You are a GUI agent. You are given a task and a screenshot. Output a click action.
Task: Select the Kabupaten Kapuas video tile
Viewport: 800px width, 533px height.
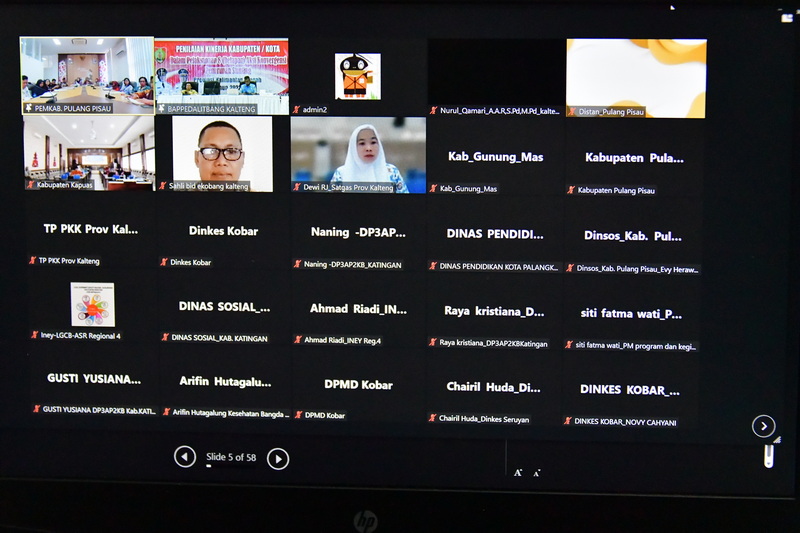point(89,154)
